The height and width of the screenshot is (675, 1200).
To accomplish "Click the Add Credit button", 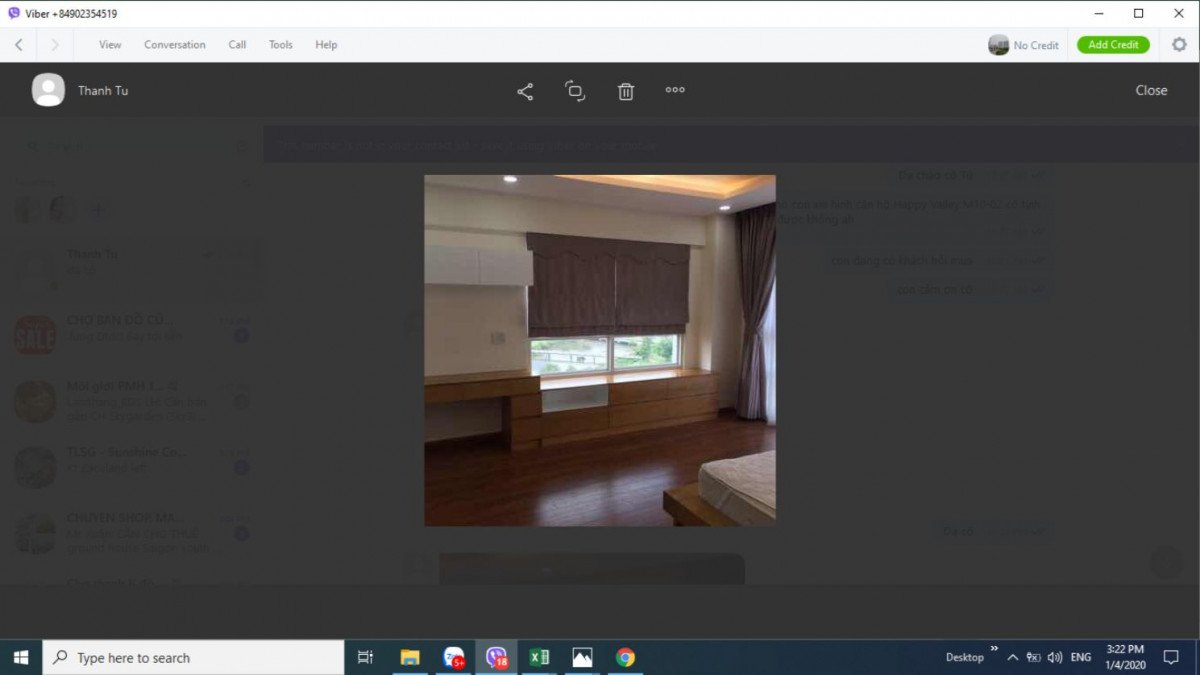I will (1113, 45).
